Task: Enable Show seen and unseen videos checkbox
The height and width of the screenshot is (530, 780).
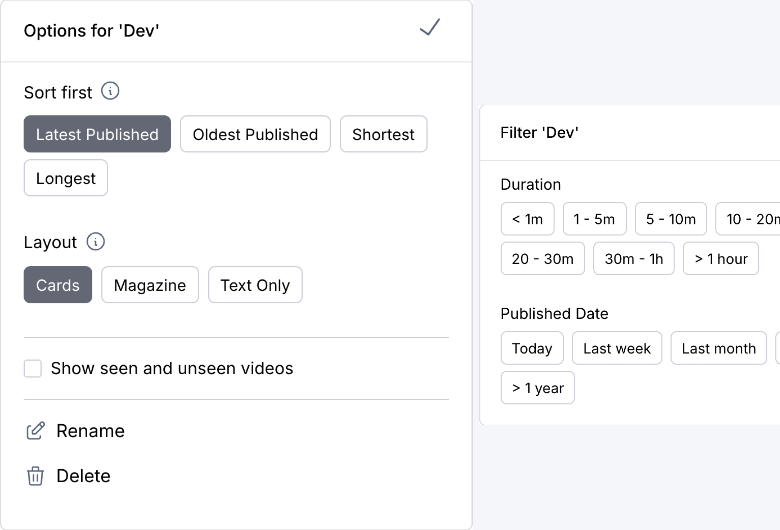Action: click(x=33, y=369)
